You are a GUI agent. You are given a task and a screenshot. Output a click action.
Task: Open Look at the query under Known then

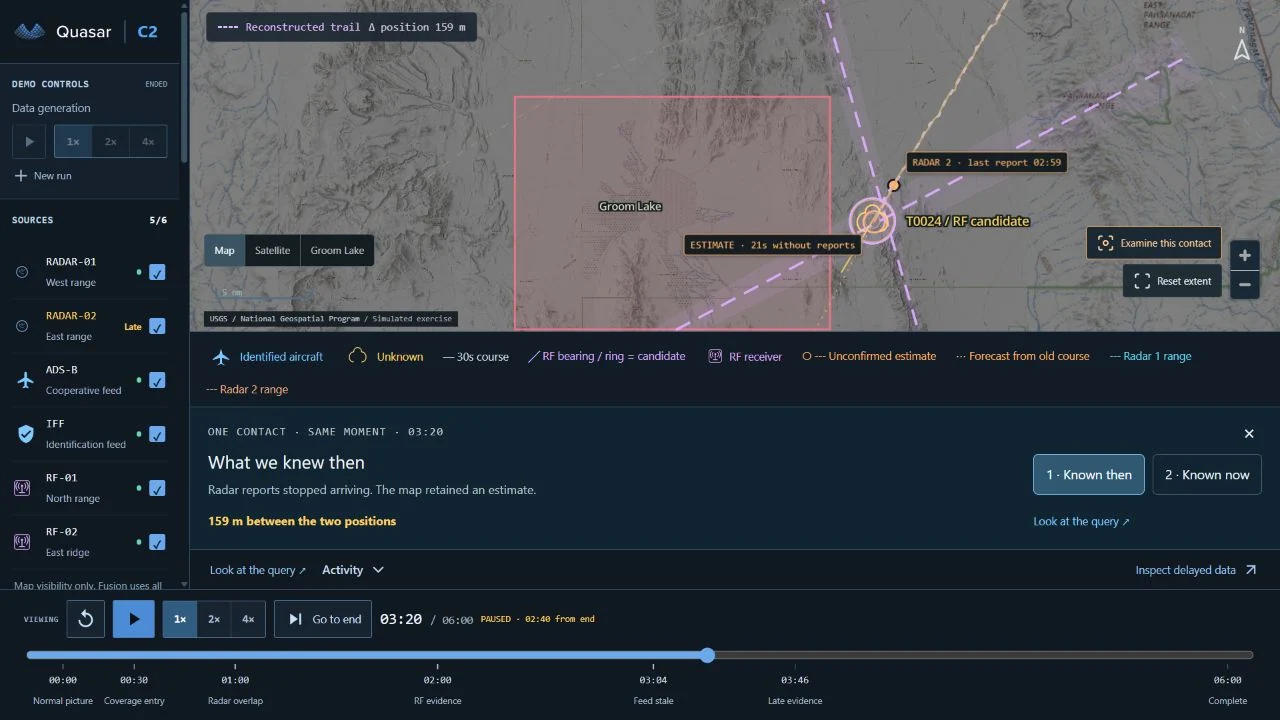point(1081,521)
